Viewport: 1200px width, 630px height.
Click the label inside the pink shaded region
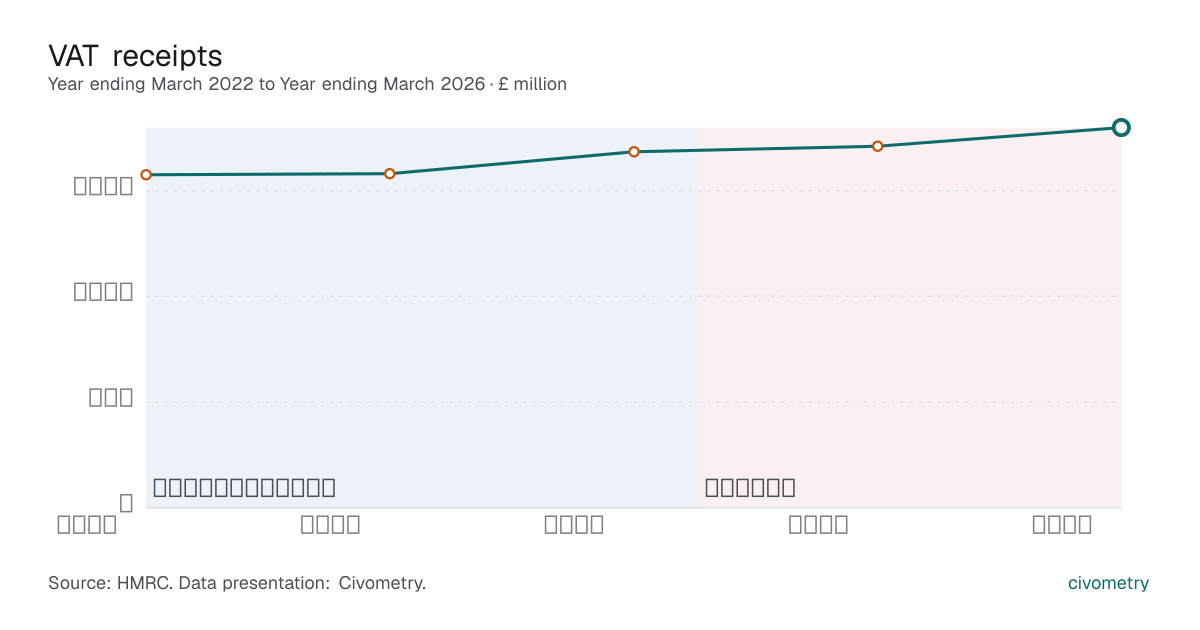[x=750, y=488]
